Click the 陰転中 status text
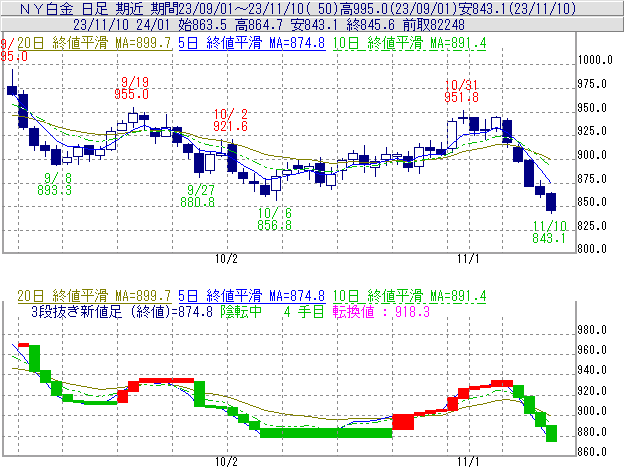The width and height of the screenshot is (624, 475). click(x=241, y=311)
